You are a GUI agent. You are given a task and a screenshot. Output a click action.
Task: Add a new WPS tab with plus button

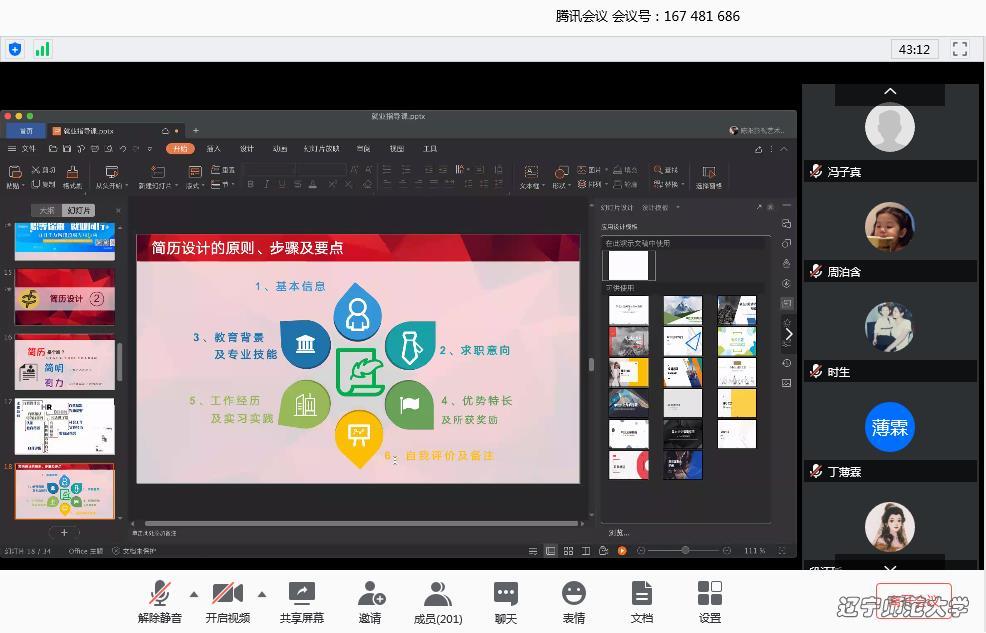point(196,131)
